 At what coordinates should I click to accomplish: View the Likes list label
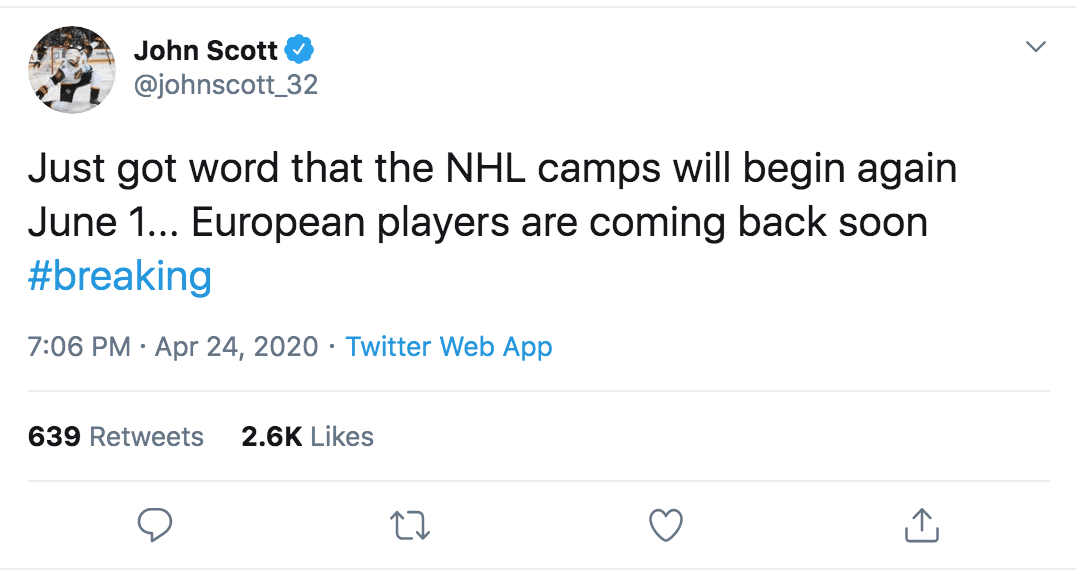tap(342, 437)
